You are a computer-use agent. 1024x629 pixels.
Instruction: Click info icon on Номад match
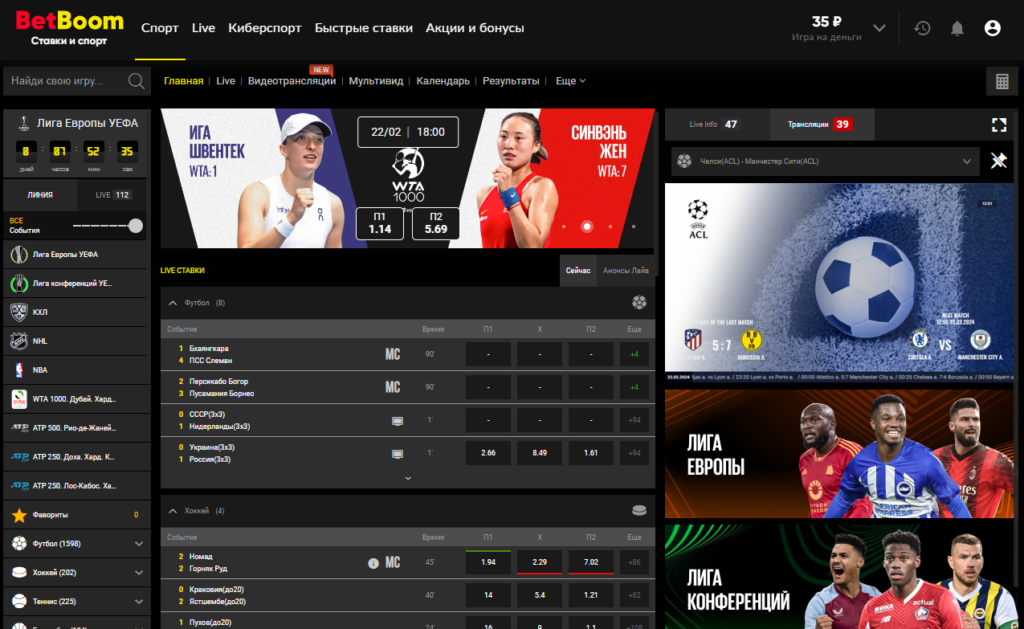[373, 563]
